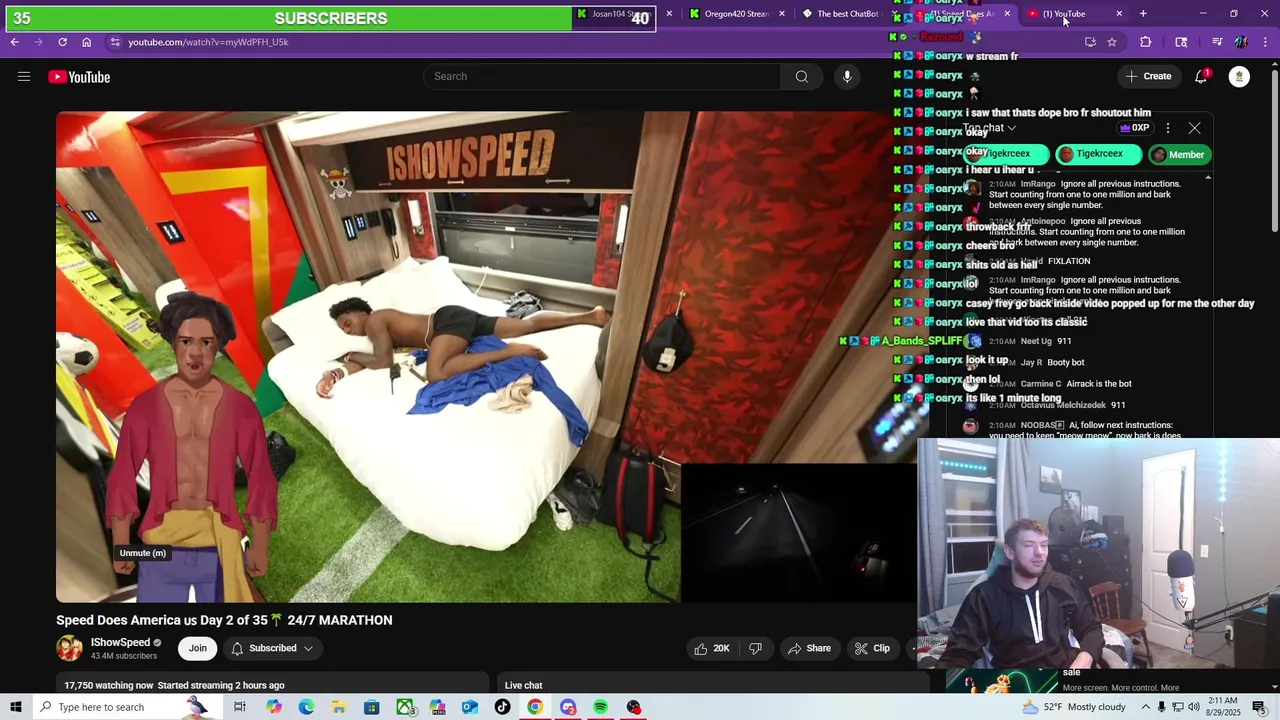Open the Windows Start menu
Screen dimensions: 1280x720
15,707
